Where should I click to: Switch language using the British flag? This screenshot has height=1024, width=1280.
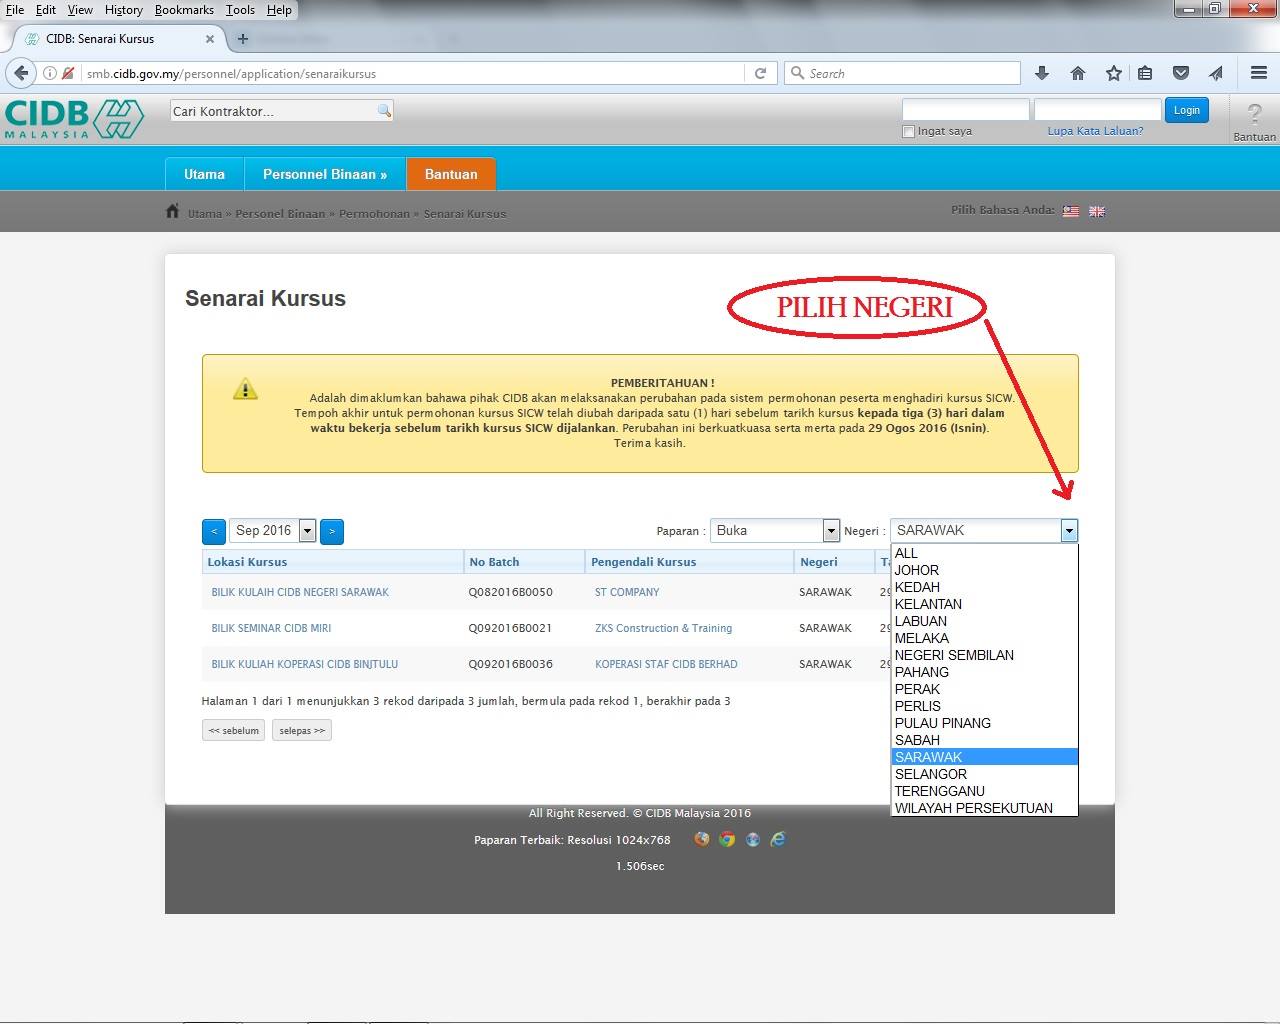pos(1097,211)
